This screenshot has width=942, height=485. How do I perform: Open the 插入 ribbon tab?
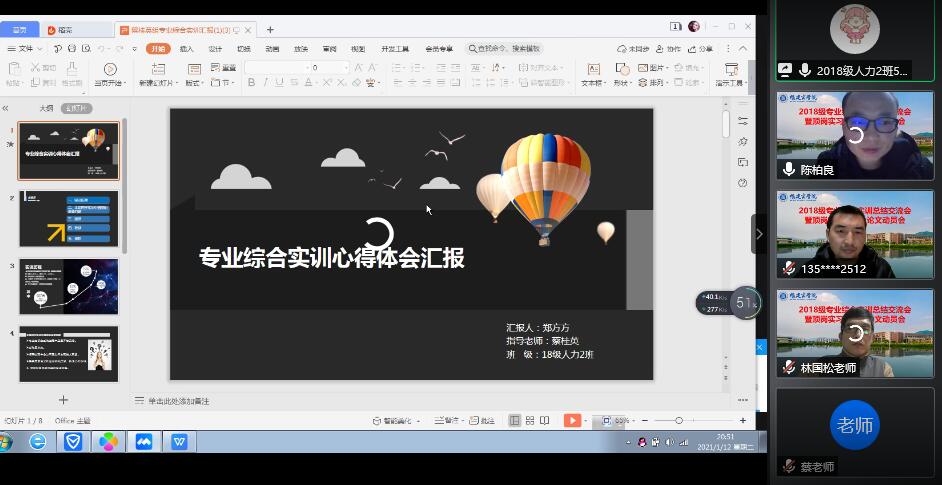pos(187,48)
